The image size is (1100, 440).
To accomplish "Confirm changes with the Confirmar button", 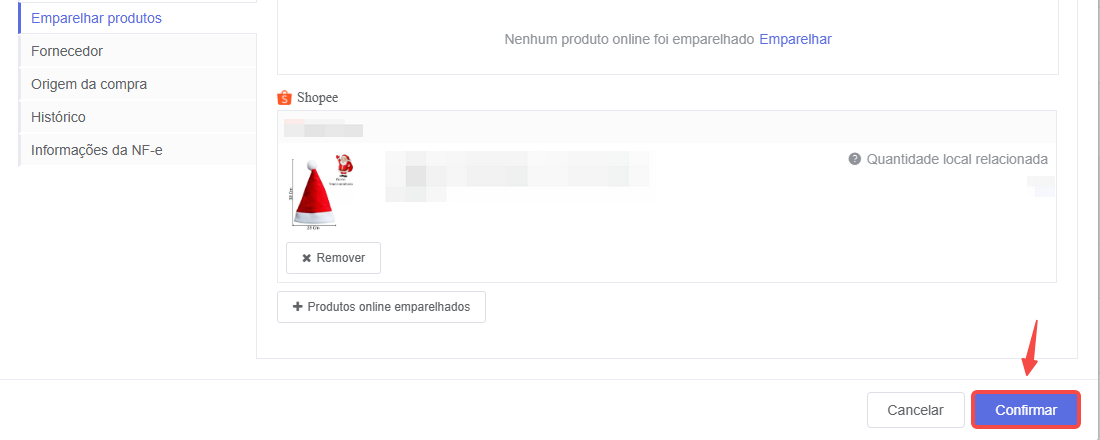I will [1026, 410].
